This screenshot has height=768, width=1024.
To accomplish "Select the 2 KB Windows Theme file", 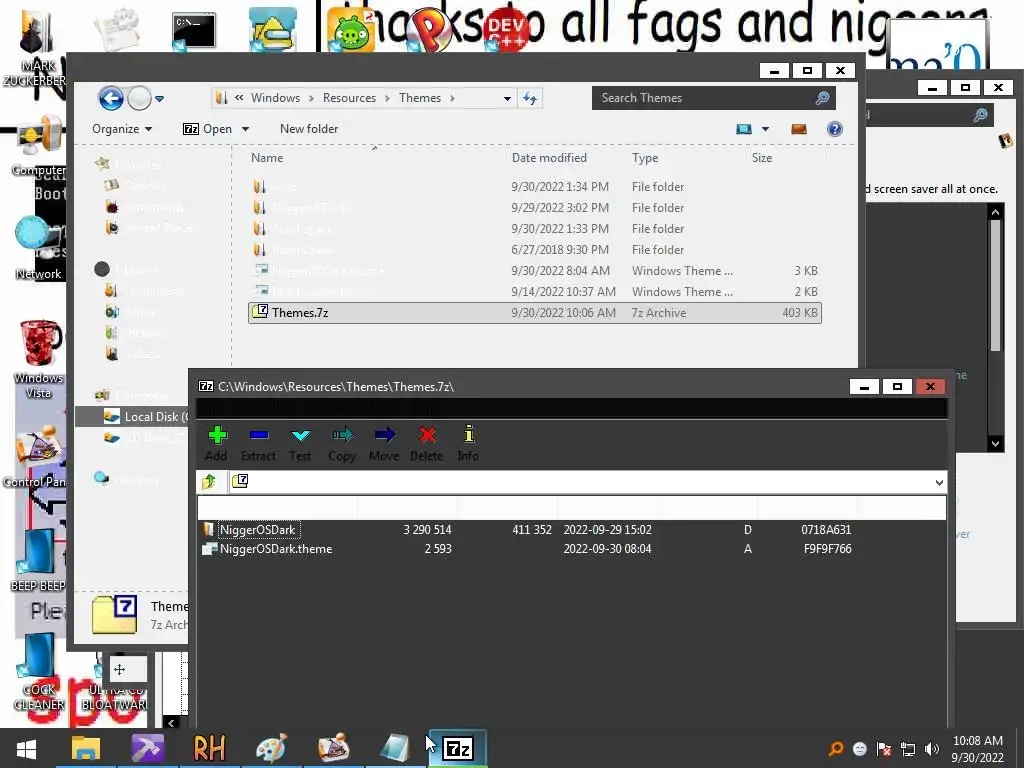I will (x=535, y=291).
